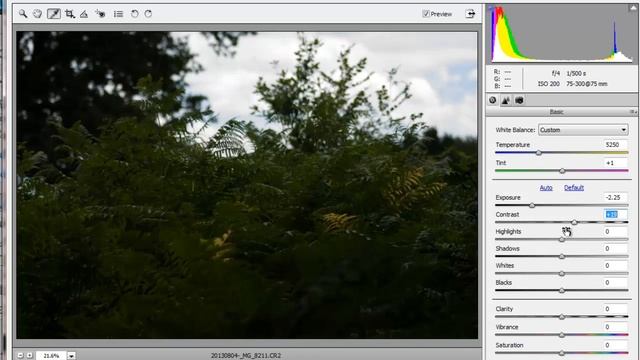Click the Auto tone link

click(x=546, y=188)
